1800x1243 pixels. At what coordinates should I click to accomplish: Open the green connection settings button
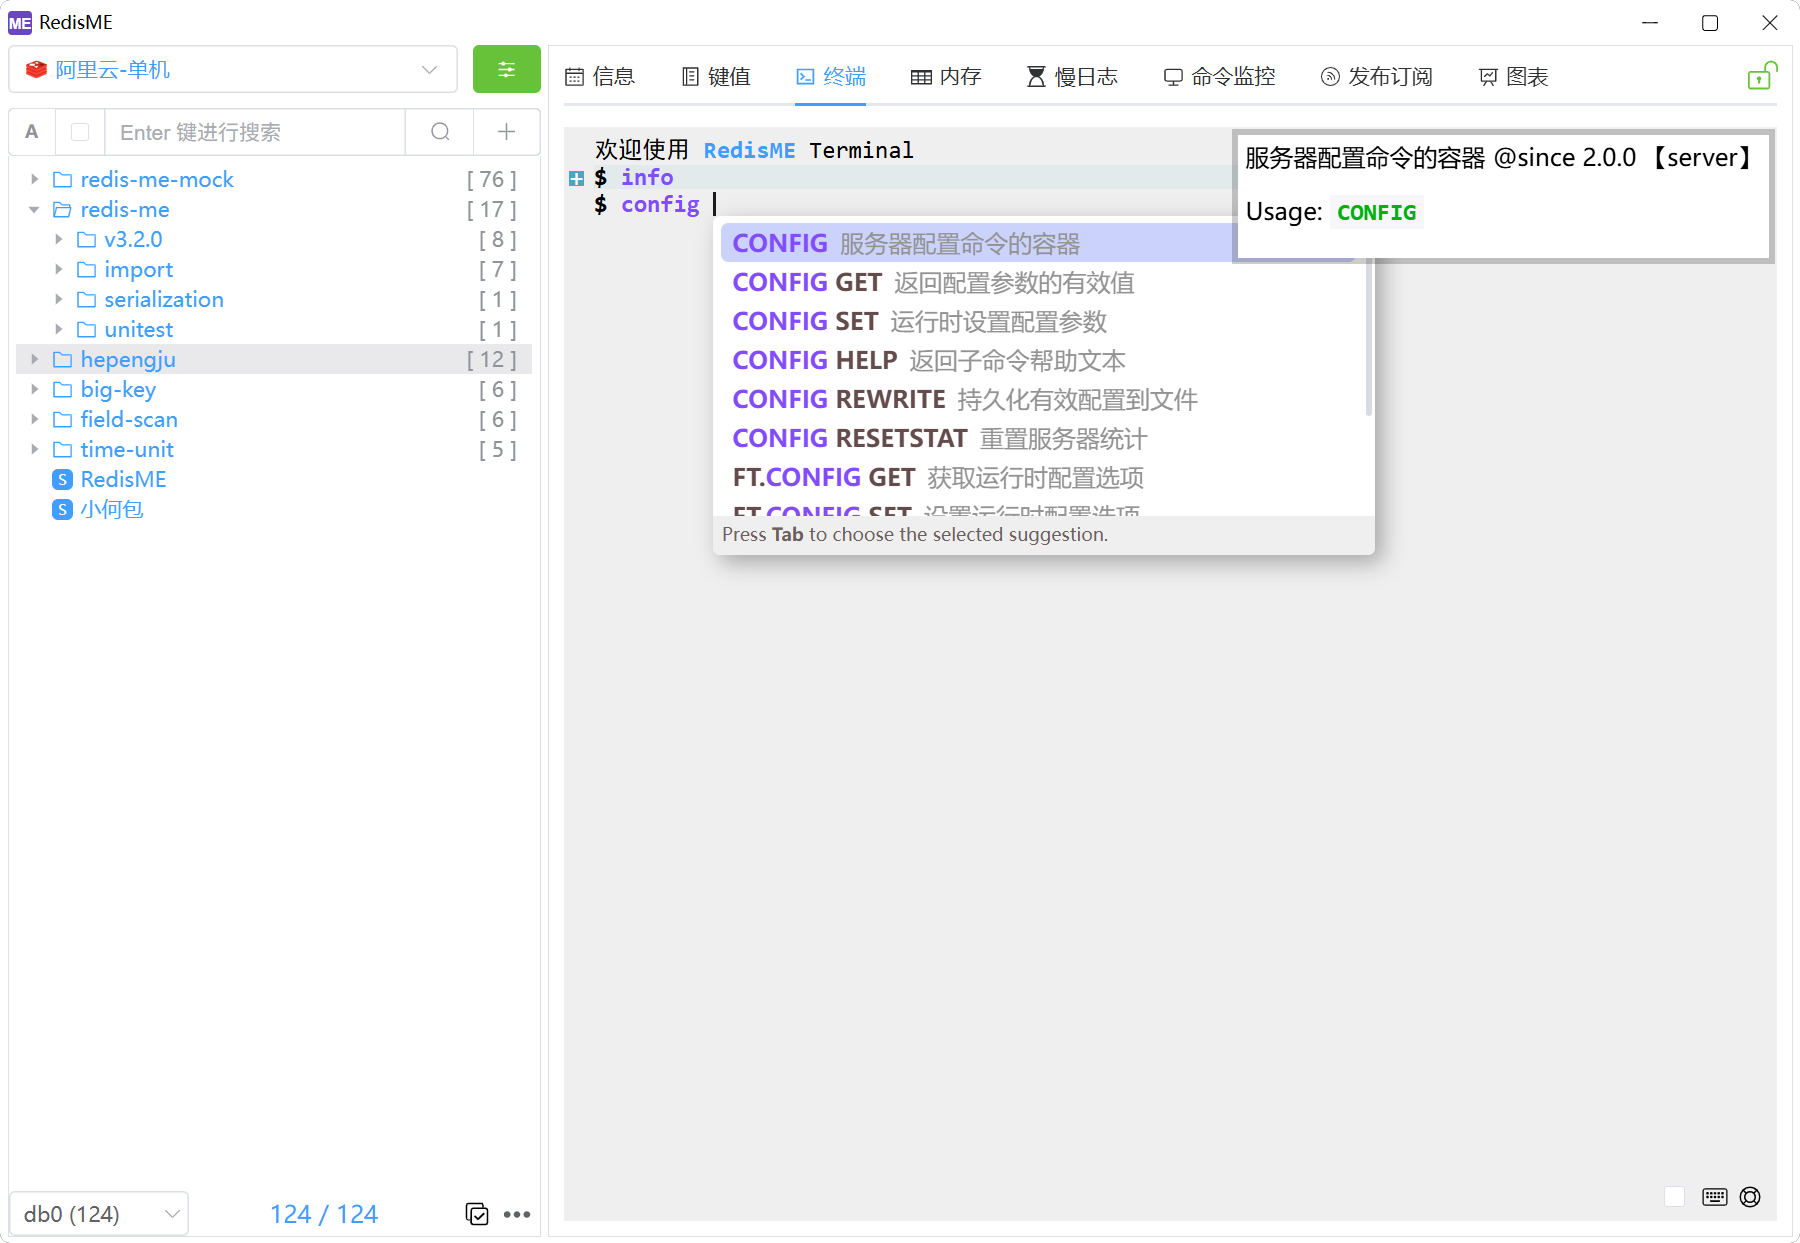pyautogui.click(x=506, y=69)
